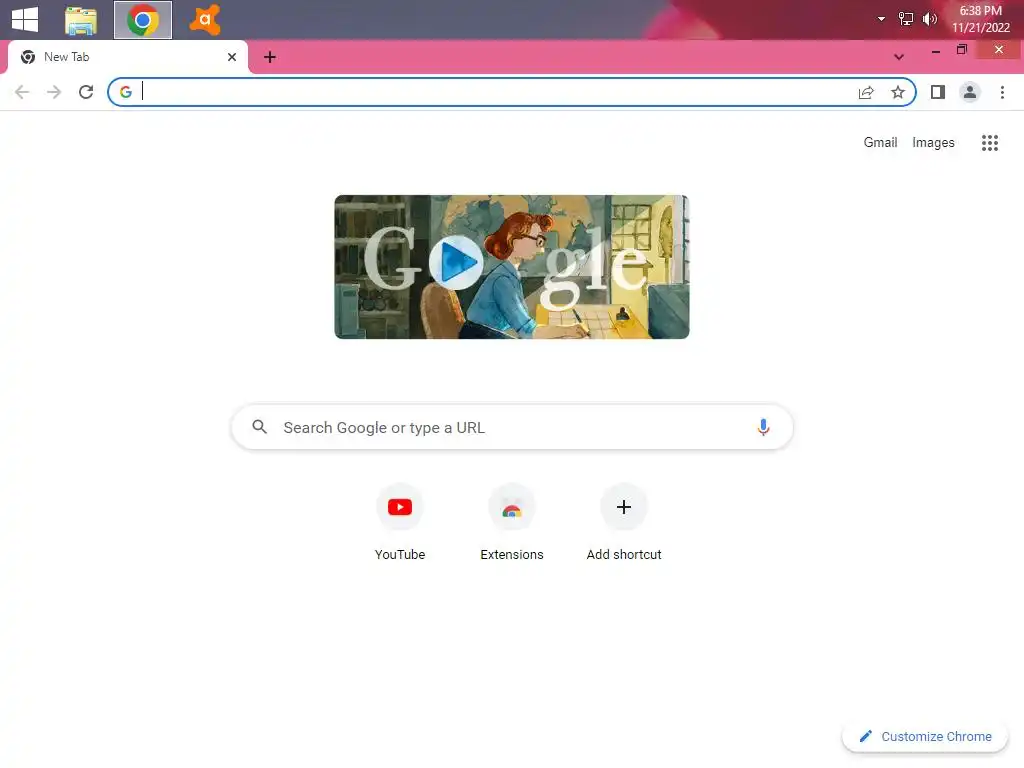Open File Explorer from the taskbar
Viewport: 1024px width, 768px height.
[80, 20]
